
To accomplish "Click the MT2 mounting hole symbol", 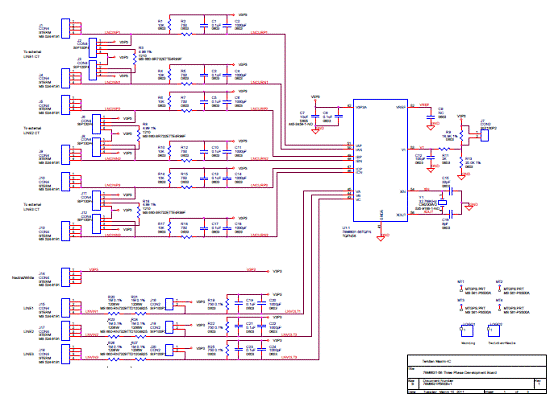I will [499, 288].
